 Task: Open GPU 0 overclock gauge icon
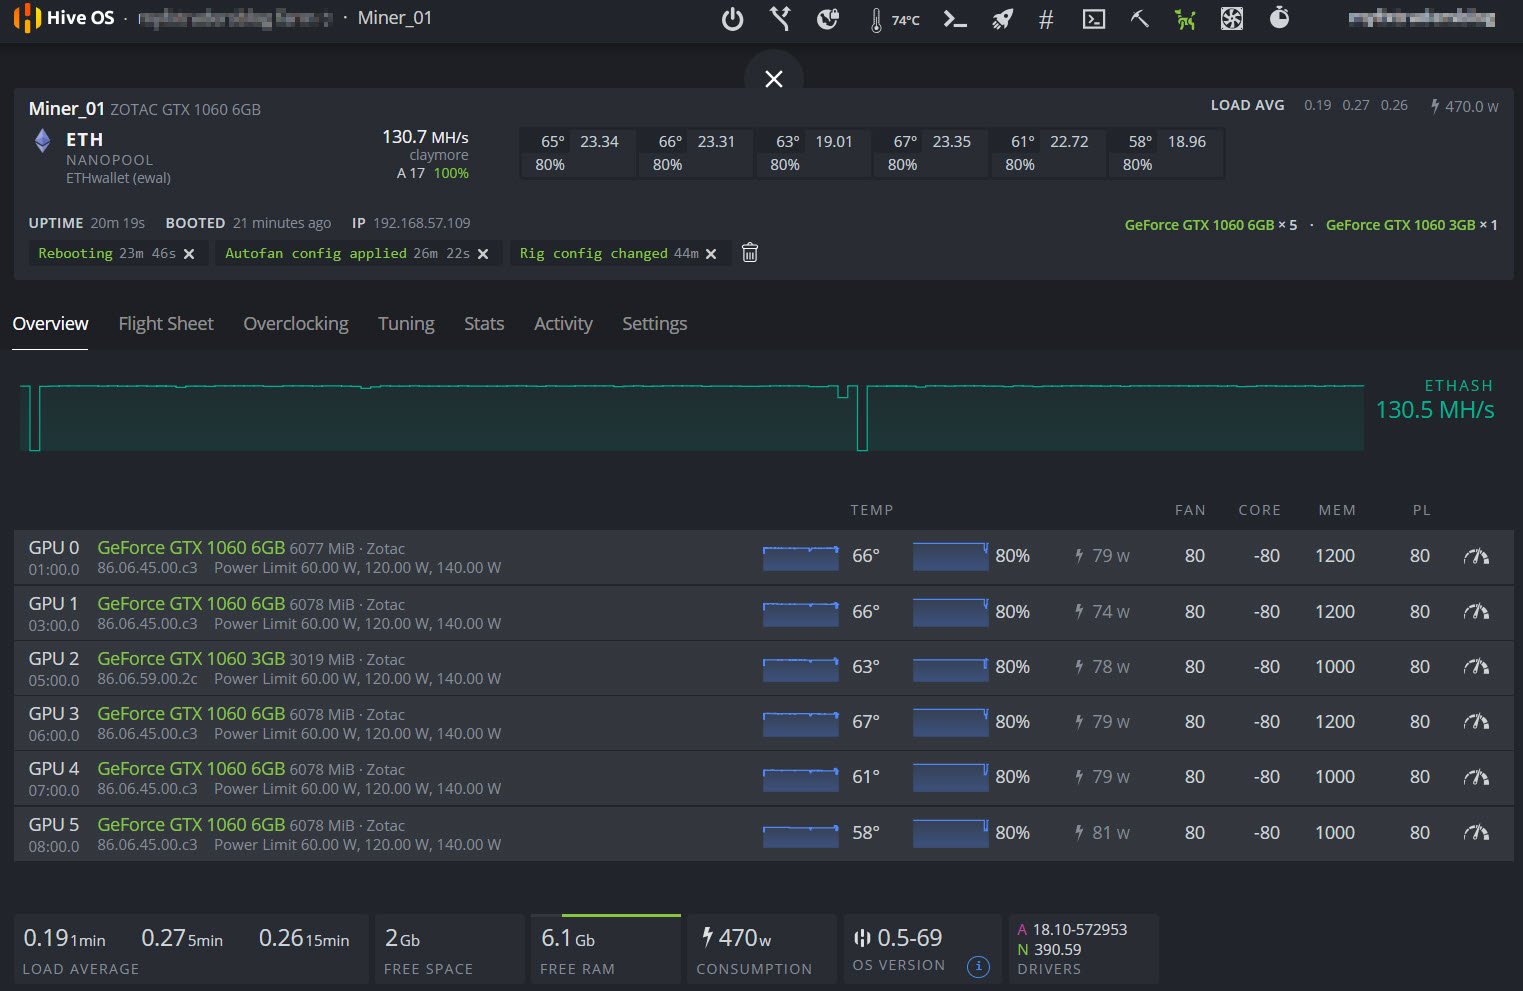[x=1476, y=556]
